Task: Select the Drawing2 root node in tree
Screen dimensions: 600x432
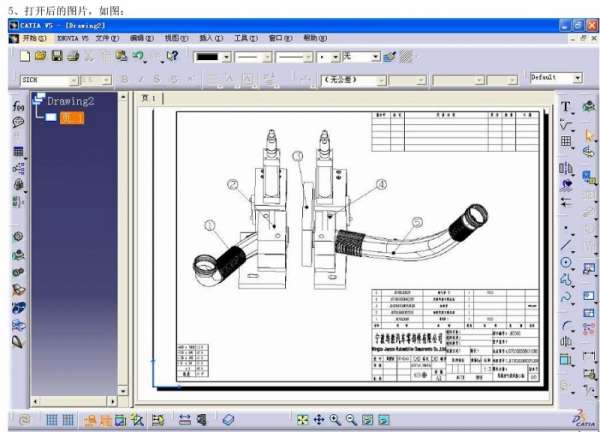Action: click(70, 101)
